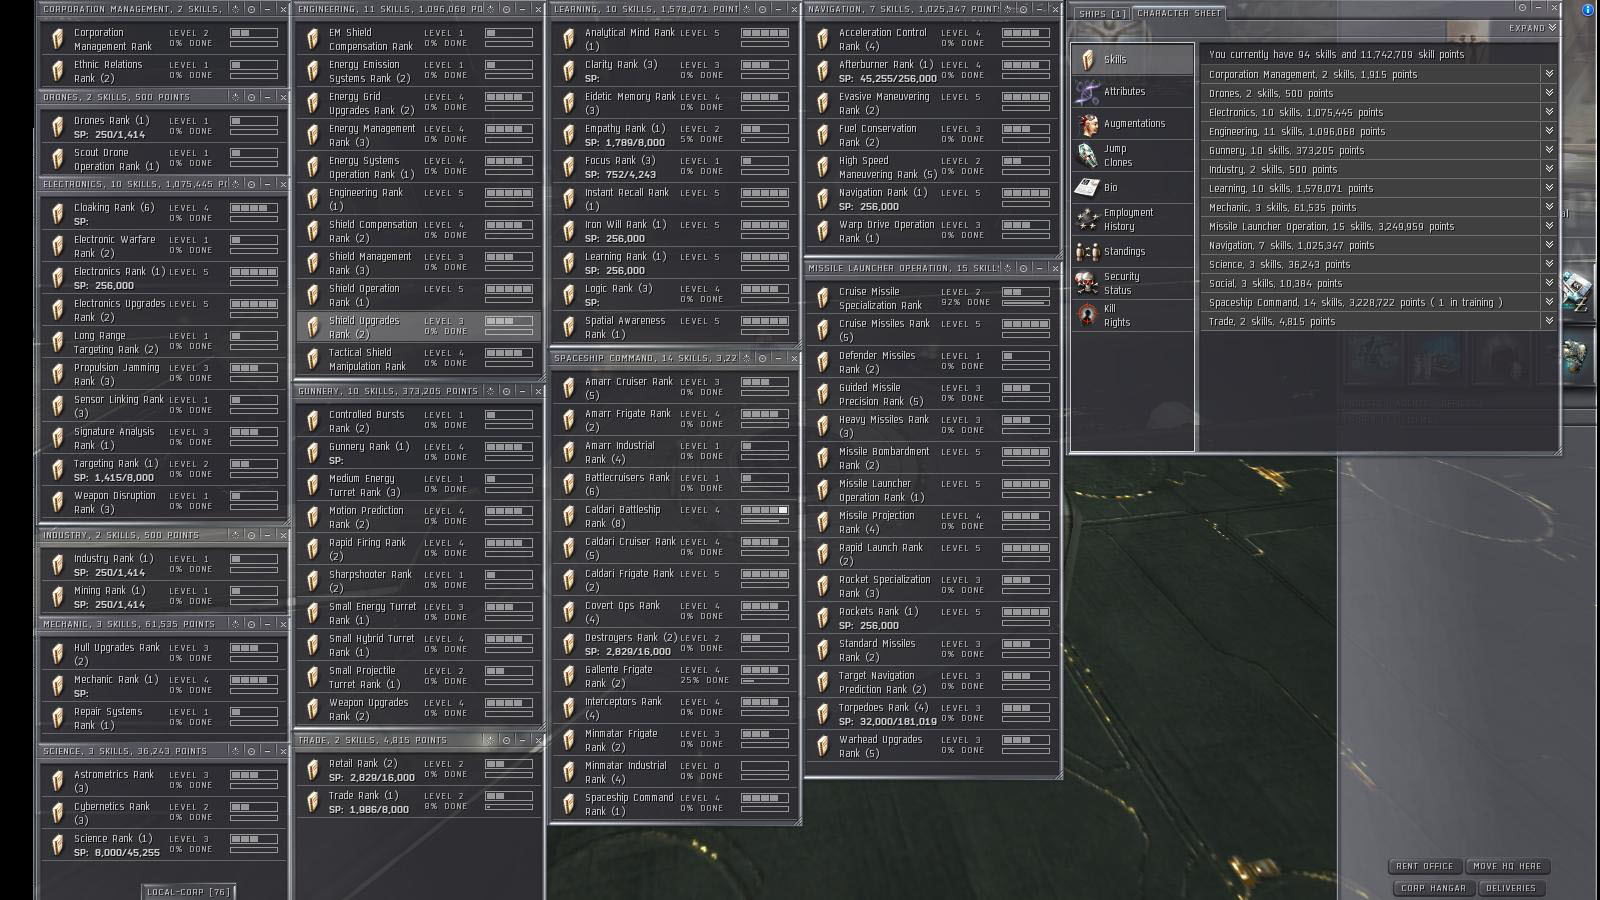This screenshot has height=900, width=1600.
Task: Select the Iron Will skill book icon
Action: (x=568, y=231)
